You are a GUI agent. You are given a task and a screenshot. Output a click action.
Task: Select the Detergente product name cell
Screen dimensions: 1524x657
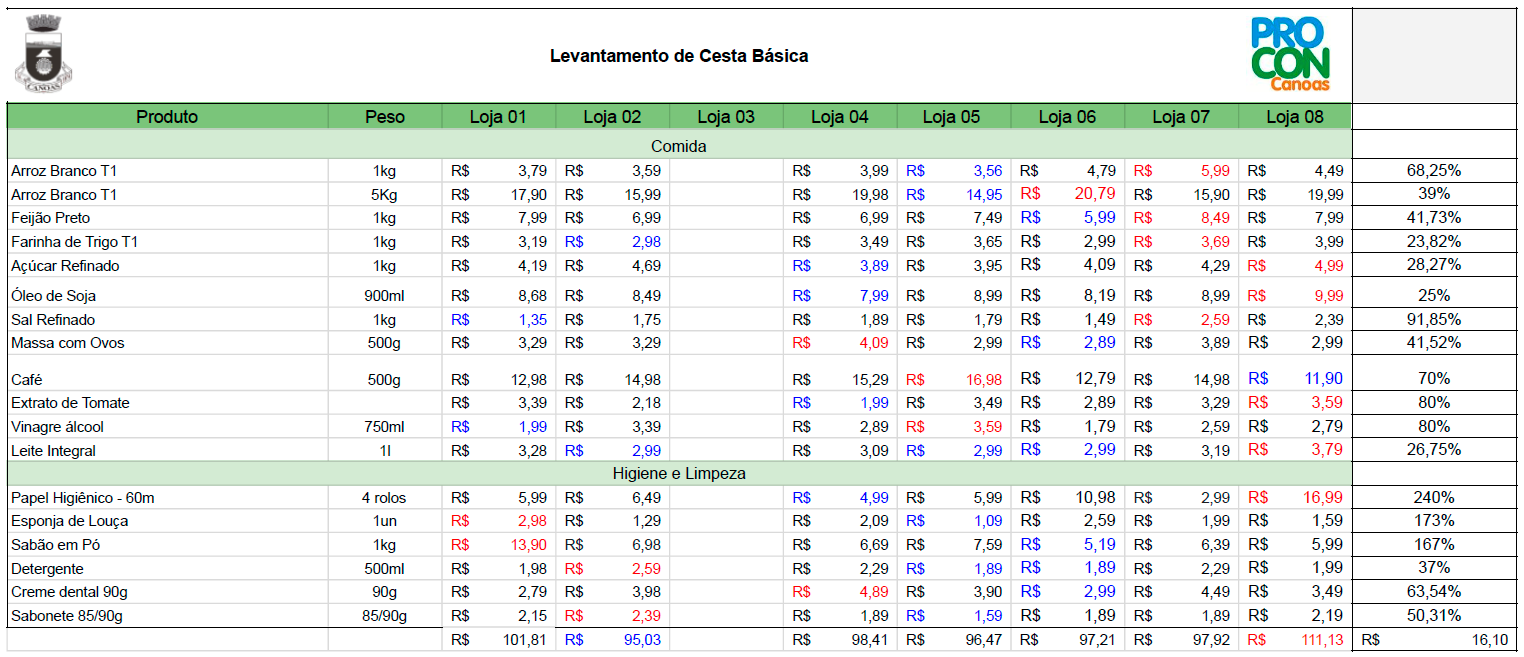[46, 569]
